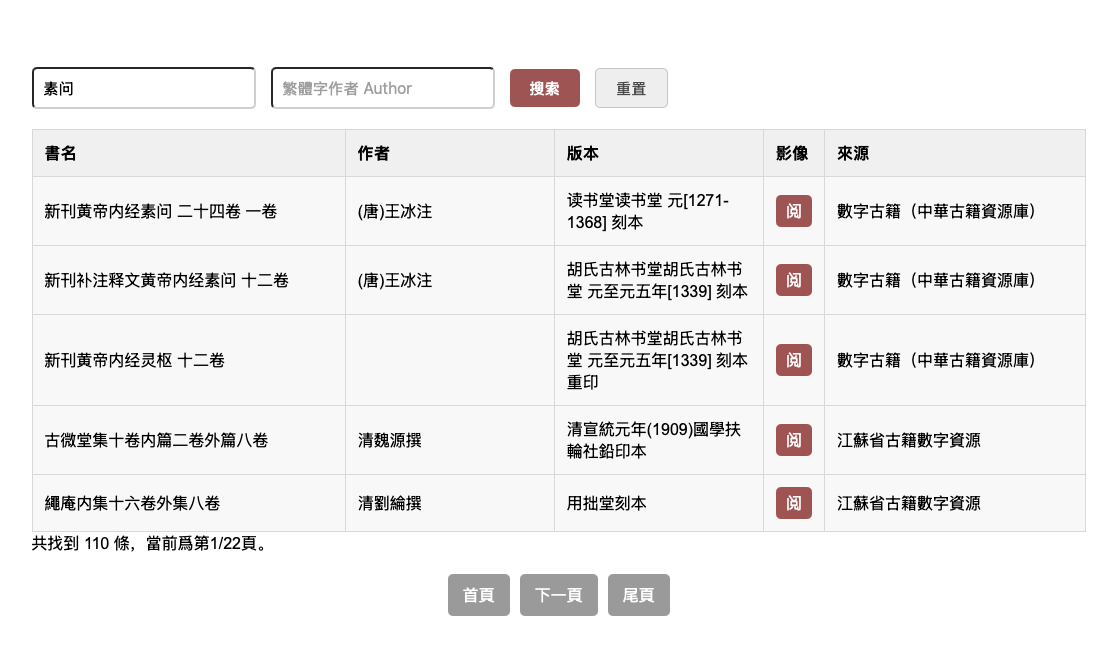This screenshot has height=651, width=1117.
Task: Open the 阅 reader for 古微堂集
Action: [793, 440]
